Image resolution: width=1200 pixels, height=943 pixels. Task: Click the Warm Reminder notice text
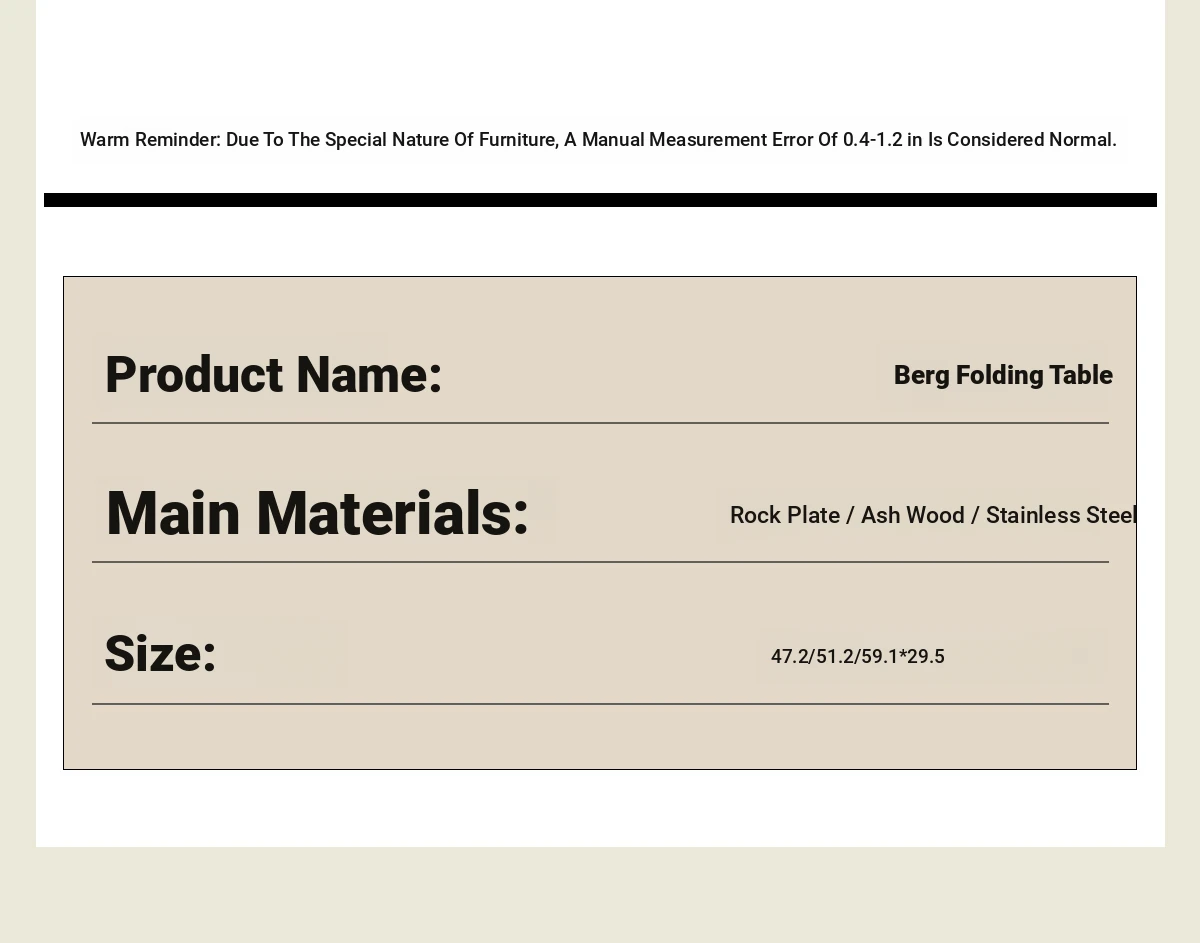point(598,140)
